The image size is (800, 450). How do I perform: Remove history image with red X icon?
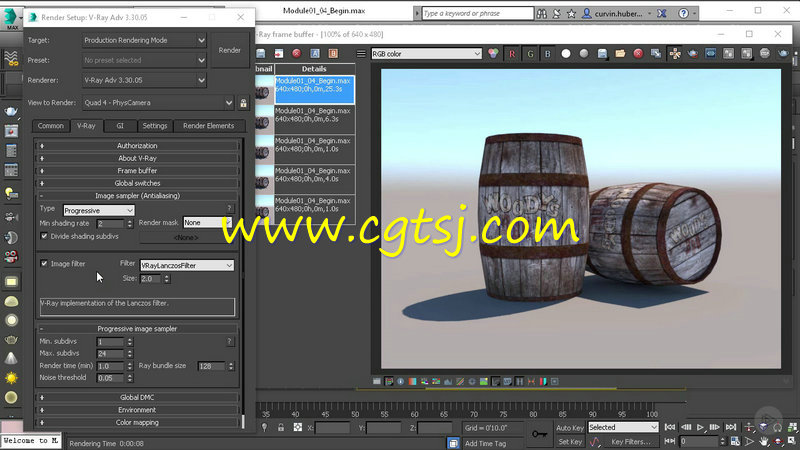tap(296, 54)
